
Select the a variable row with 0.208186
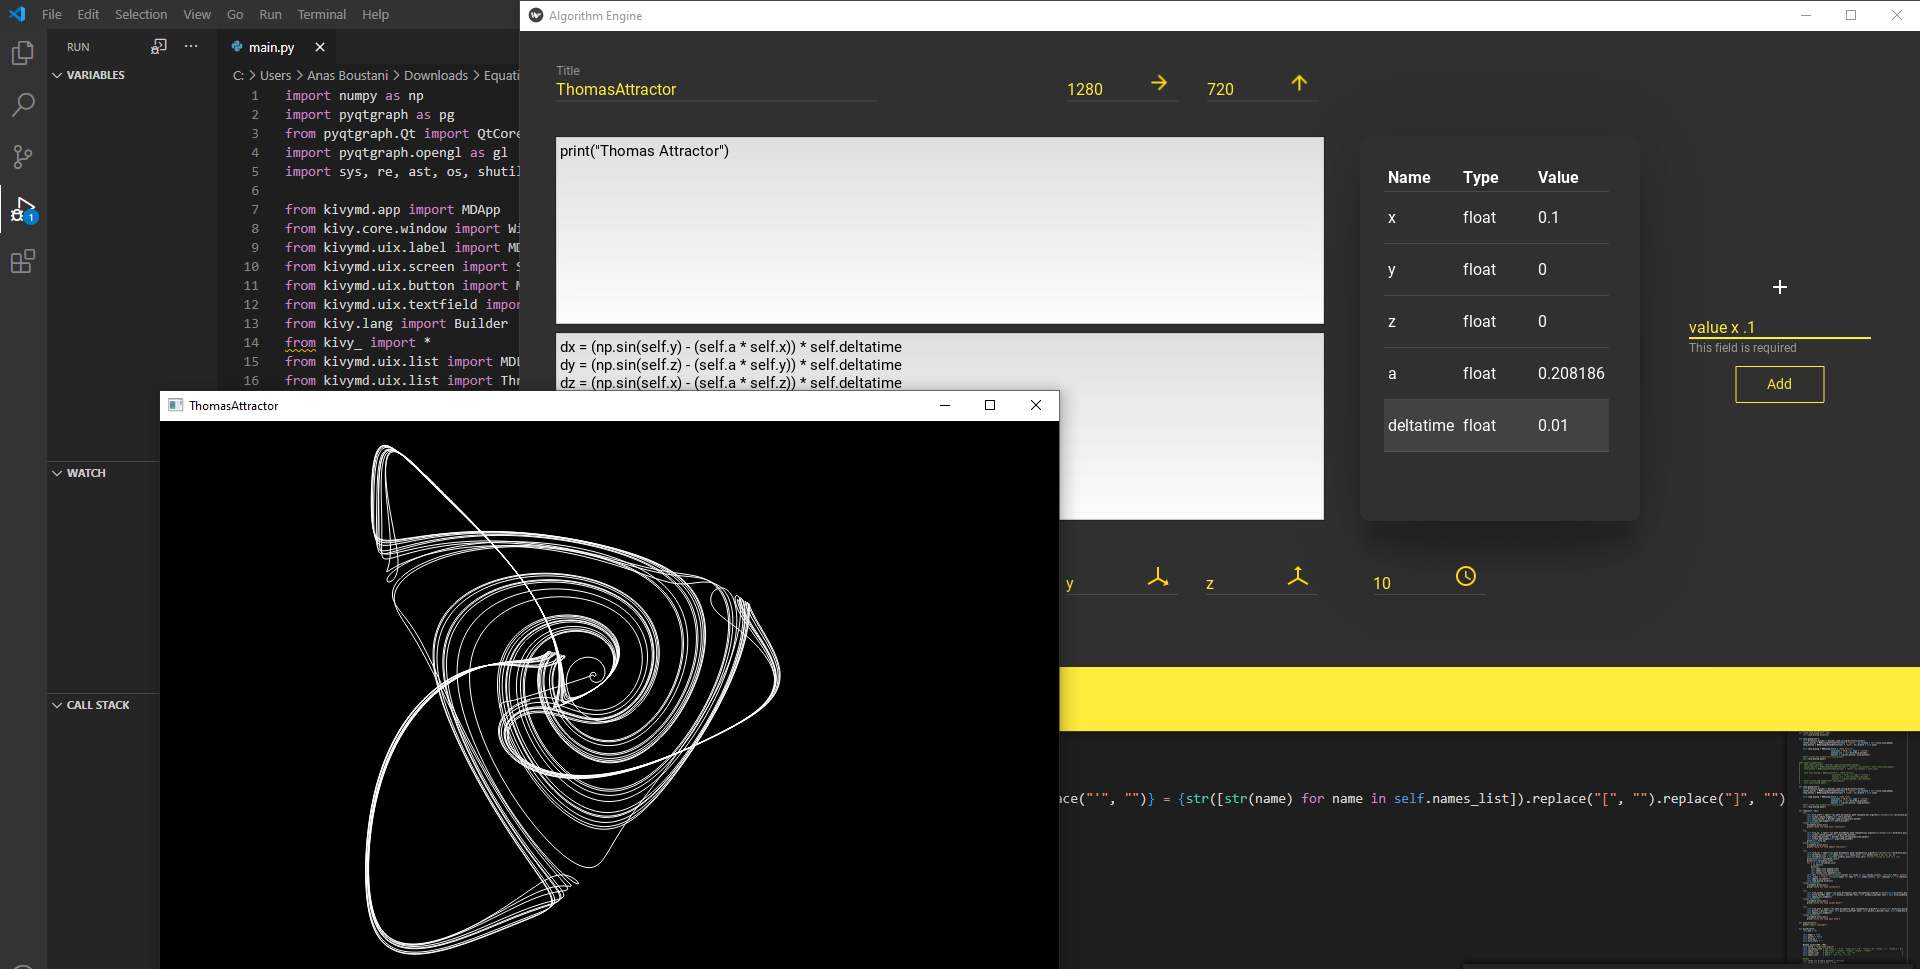[1496, 374]
